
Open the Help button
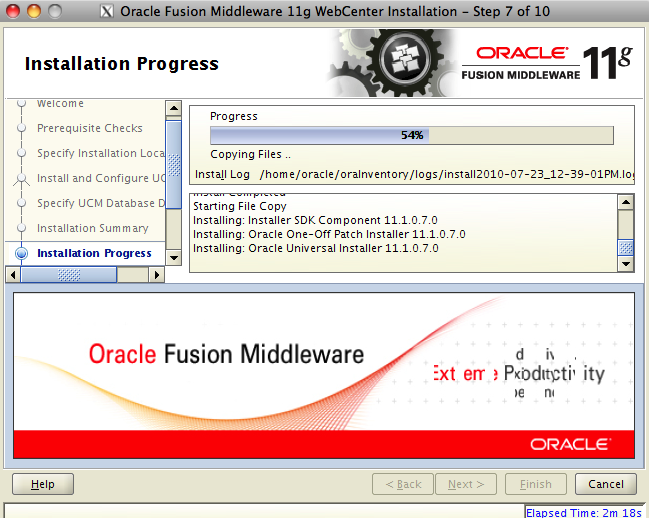click(43, 484)
